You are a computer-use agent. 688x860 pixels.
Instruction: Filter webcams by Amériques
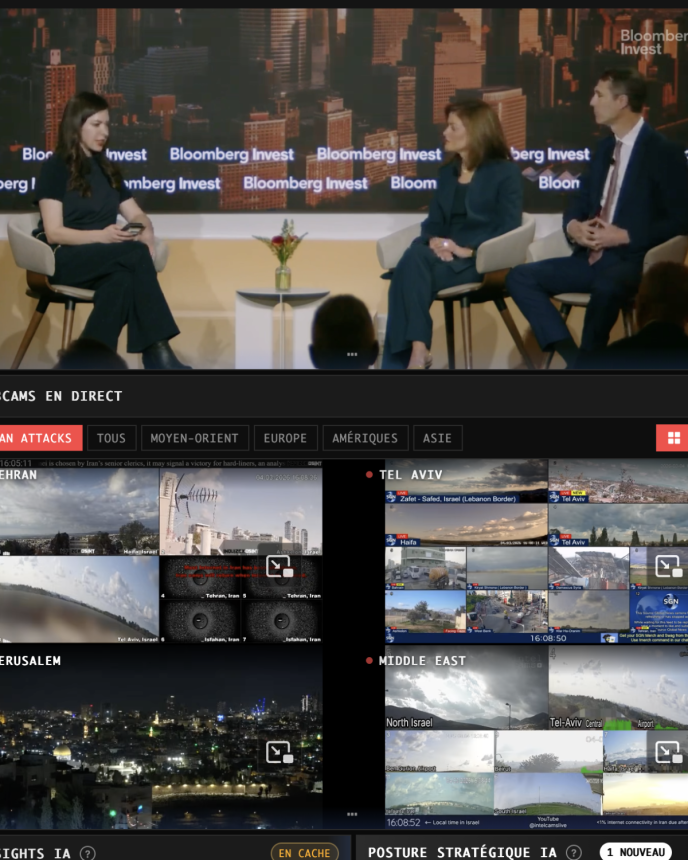point(365,438)
